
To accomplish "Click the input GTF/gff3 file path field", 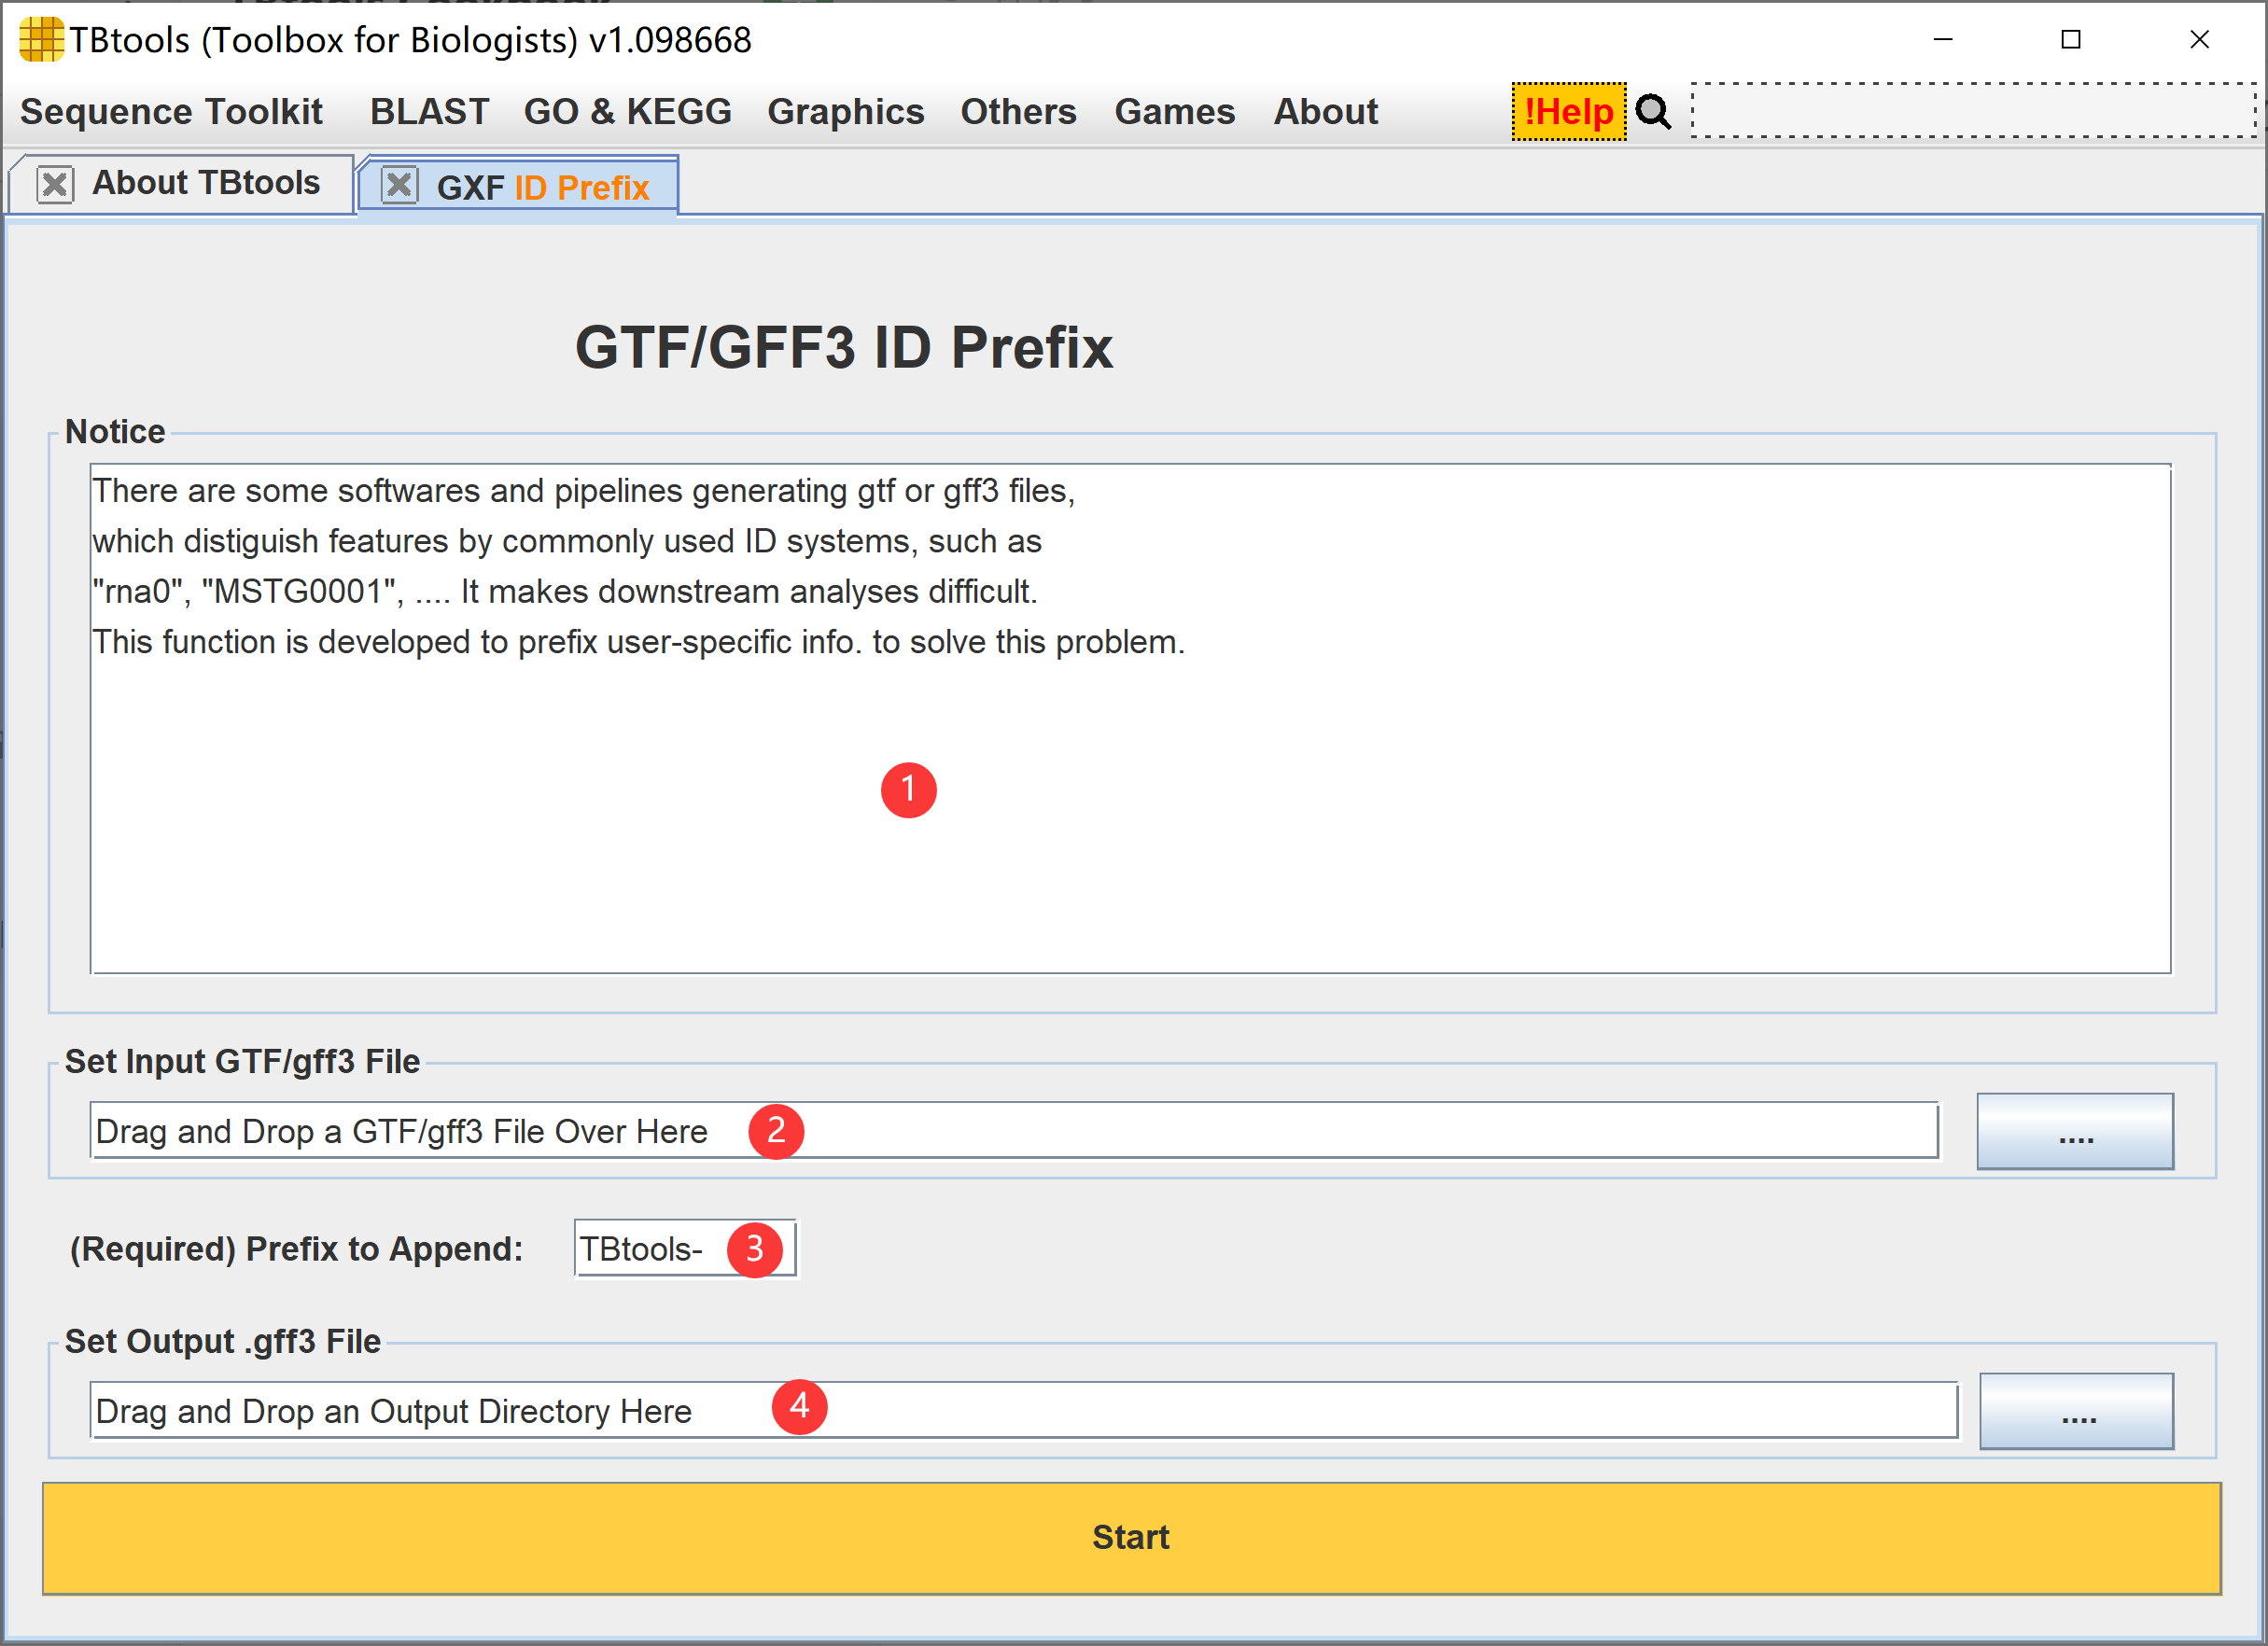I will pos(1014,1130).
